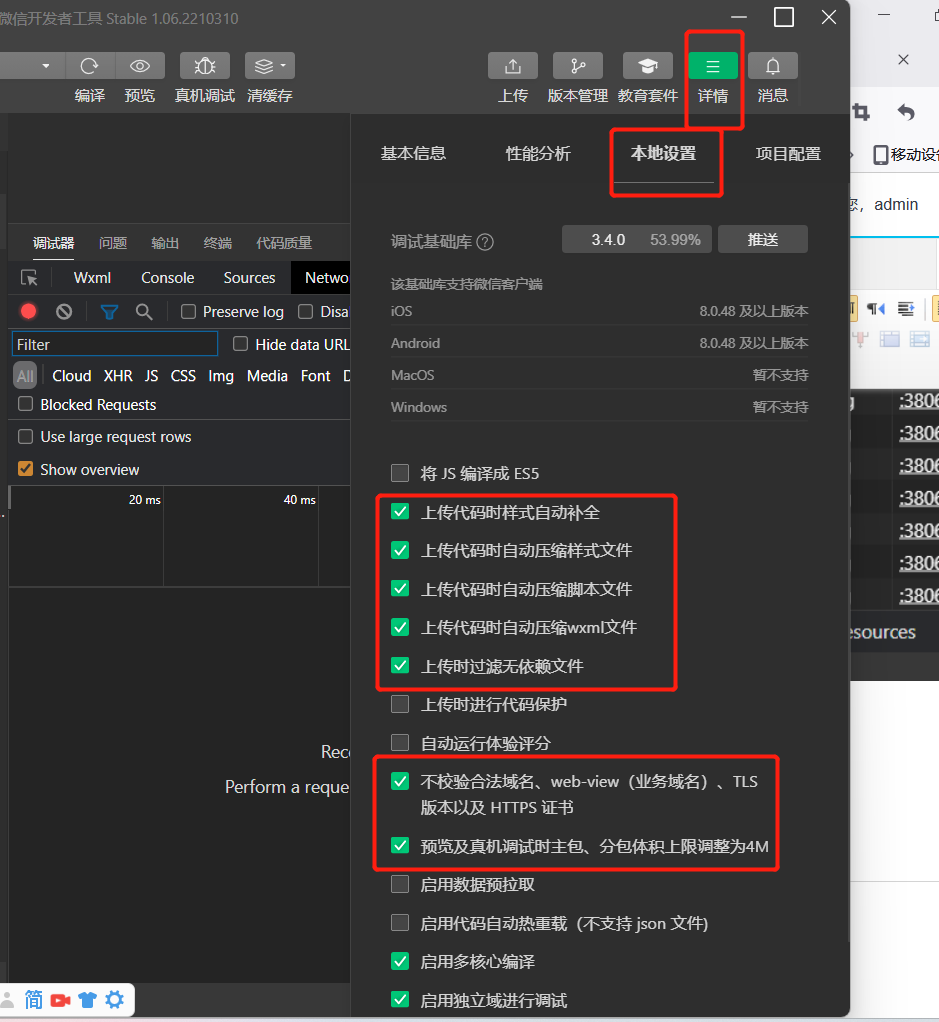Check Use large request rows
939x1022 pixels.
[25, 436]
